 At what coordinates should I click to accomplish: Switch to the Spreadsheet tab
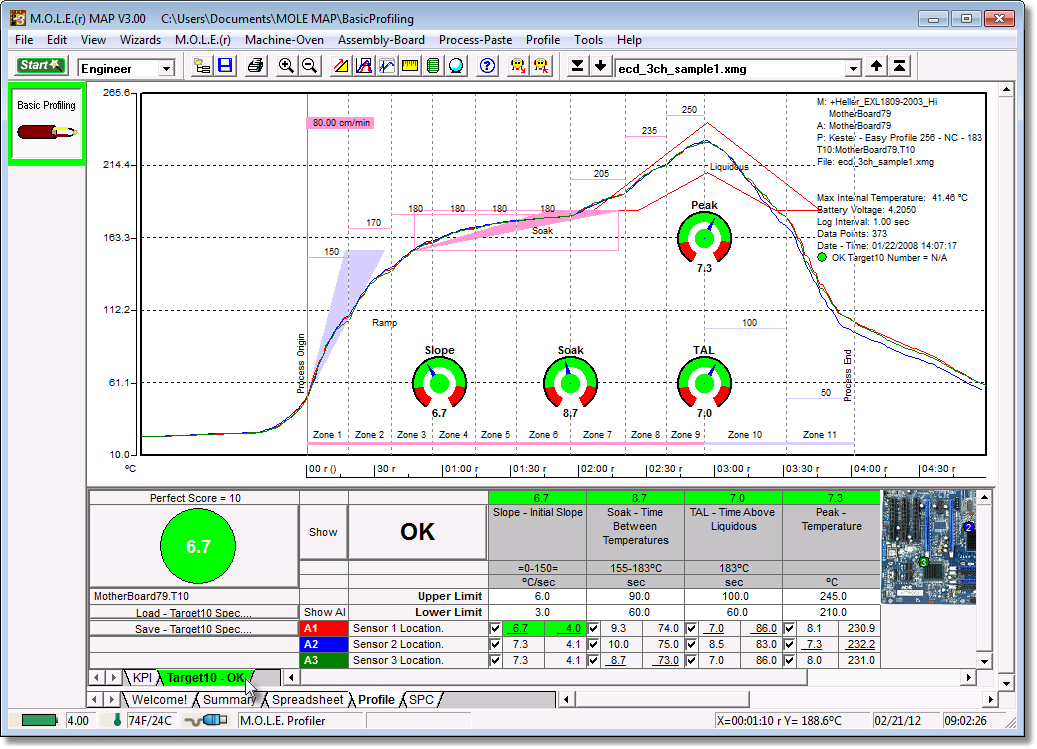tap(308, 699)
